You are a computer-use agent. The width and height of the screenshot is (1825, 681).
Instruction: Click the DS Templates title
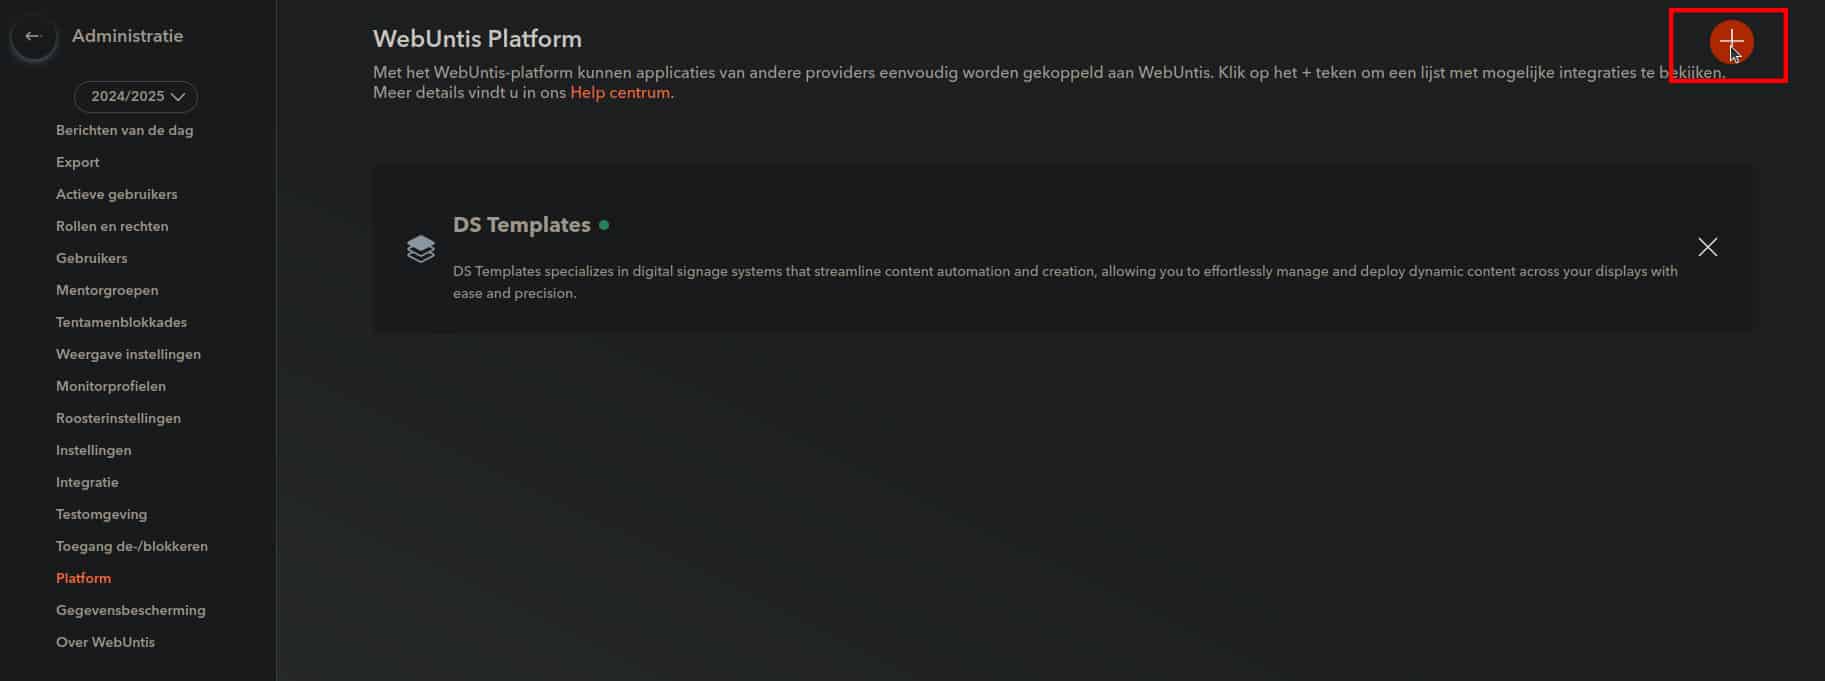pyautogui.click(x=522, y=225)
